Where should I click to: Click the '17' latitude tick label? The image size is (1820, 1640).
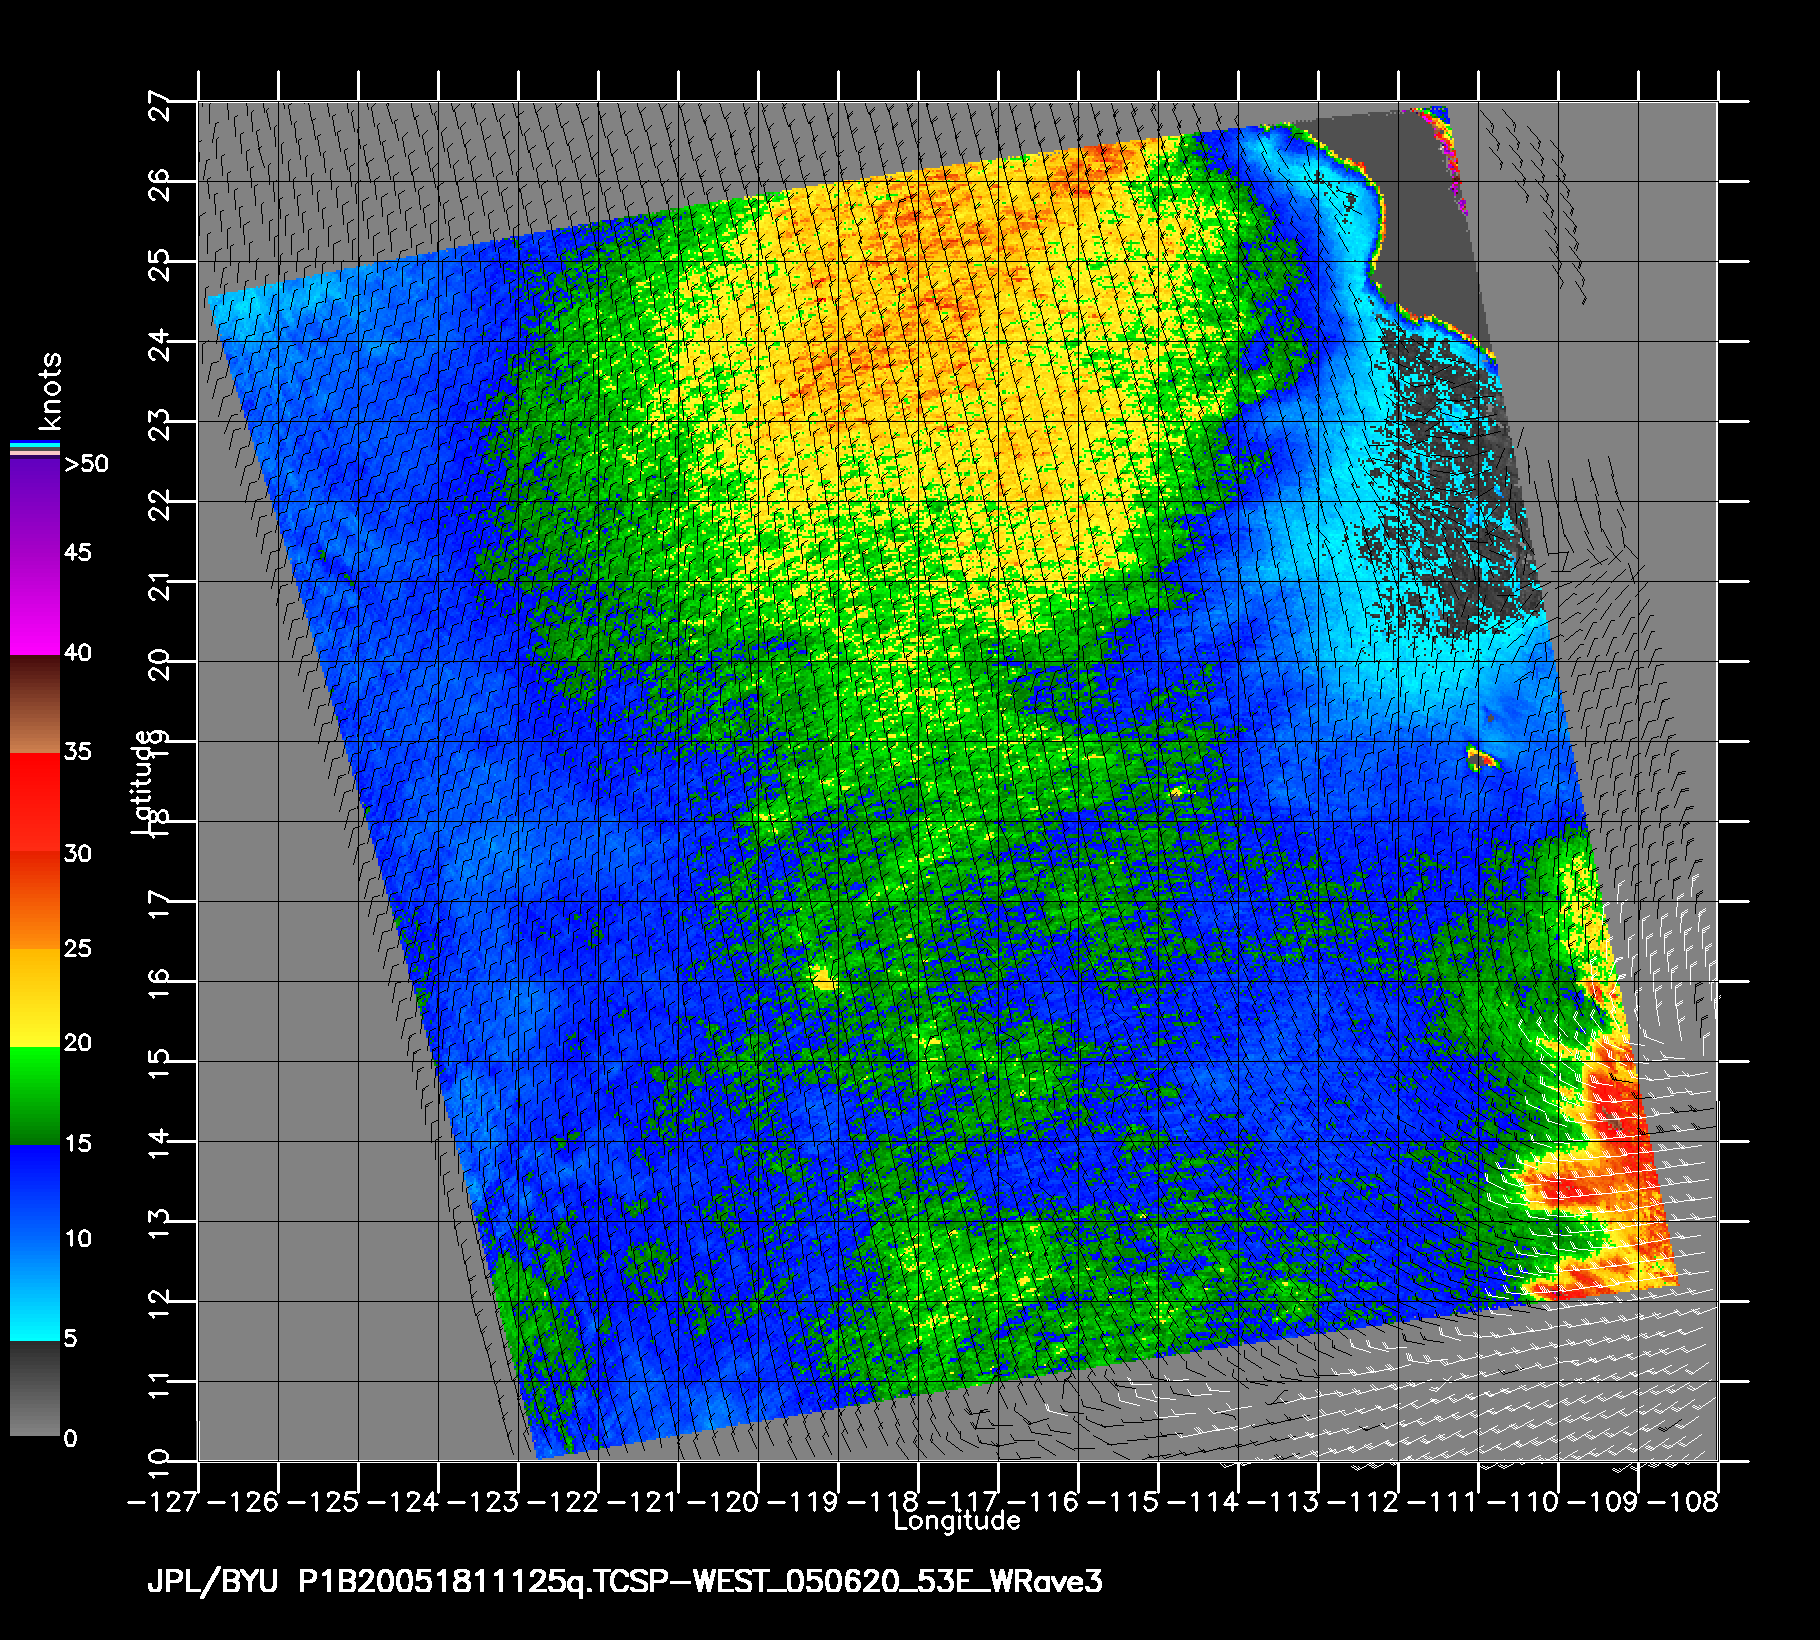coord(160,906)
